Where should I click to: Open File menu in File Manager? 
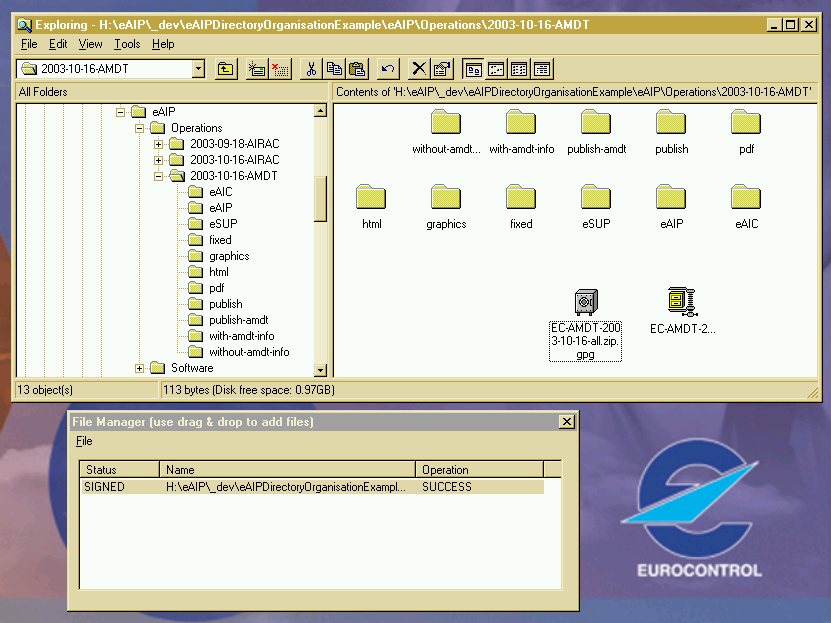tap(84, 441)
